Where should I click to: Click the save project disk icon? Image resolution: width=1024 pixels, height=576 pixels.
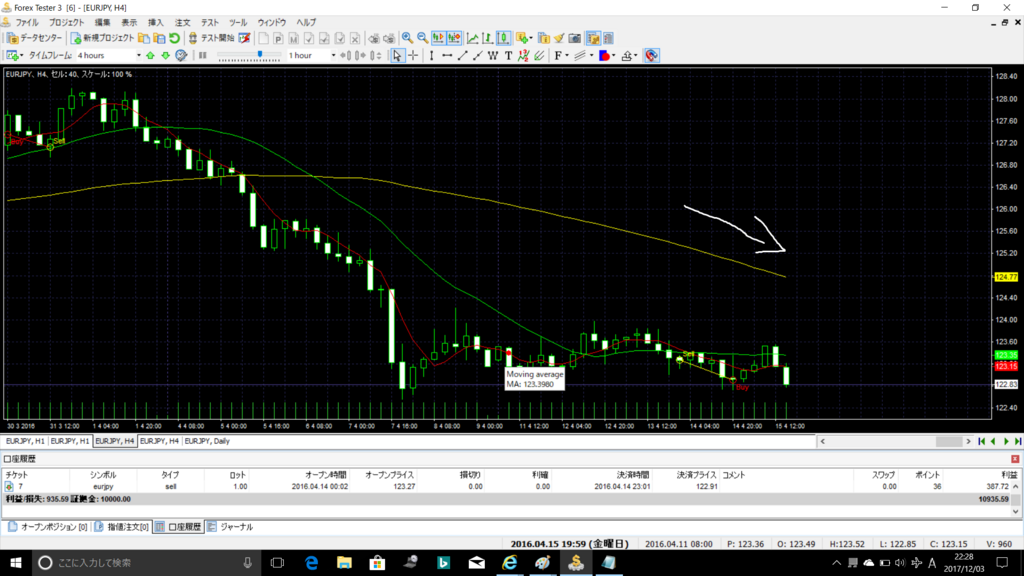[159, 38]
